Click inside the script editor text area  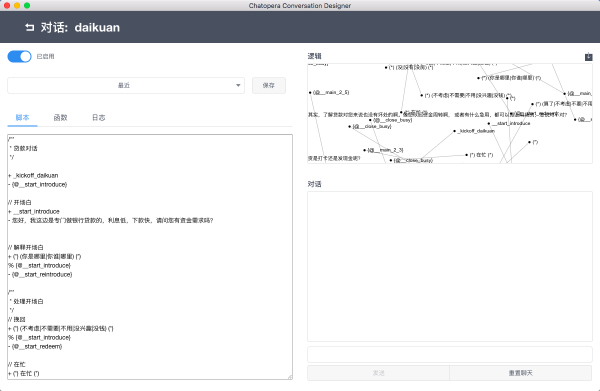[150, 257]
